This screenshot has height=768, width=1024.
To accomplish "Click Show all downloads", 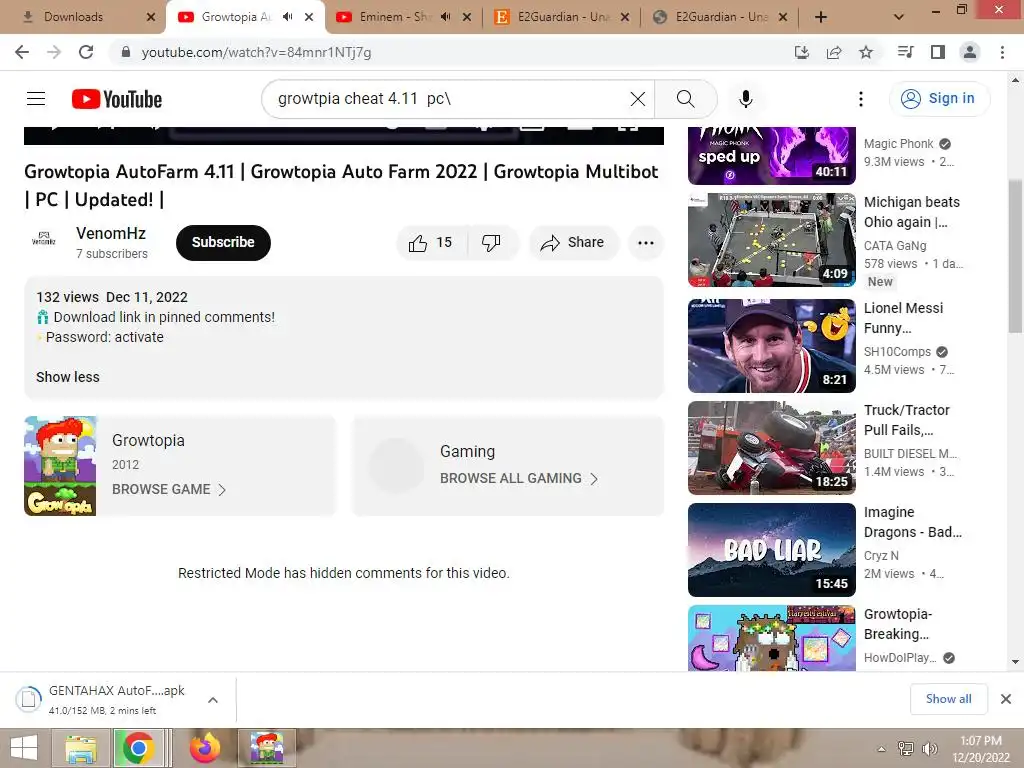I will [948, 699].
